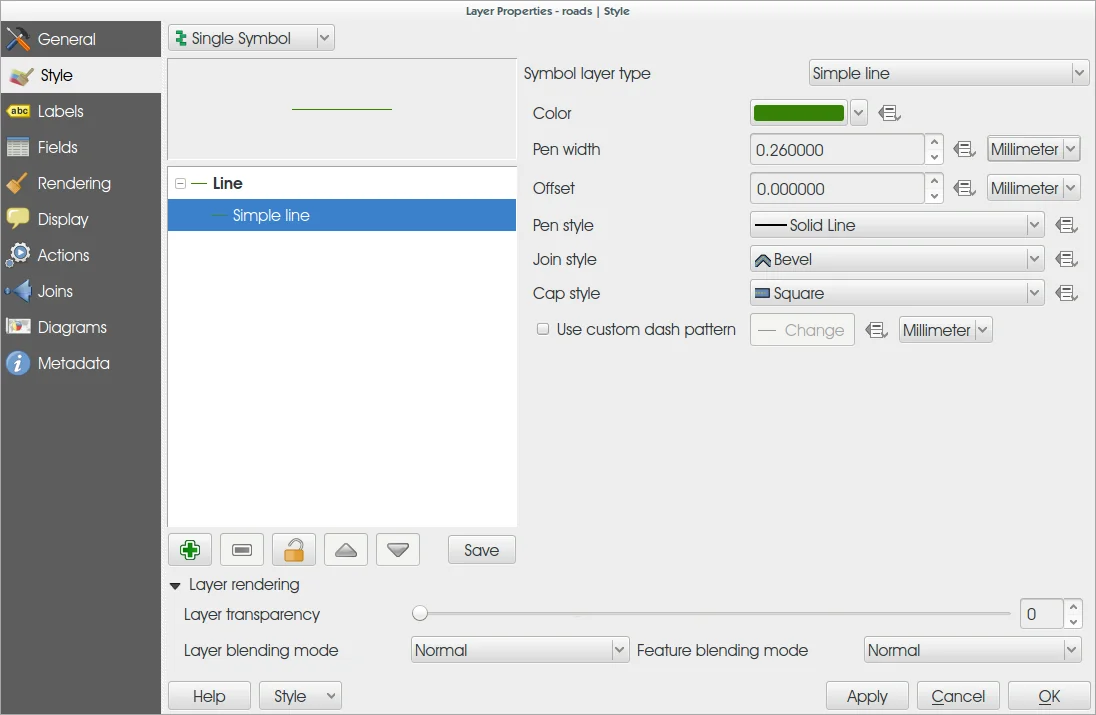Open the Metadata tab in sidebar
1096x715 pixels.
[x=73, y=364]
